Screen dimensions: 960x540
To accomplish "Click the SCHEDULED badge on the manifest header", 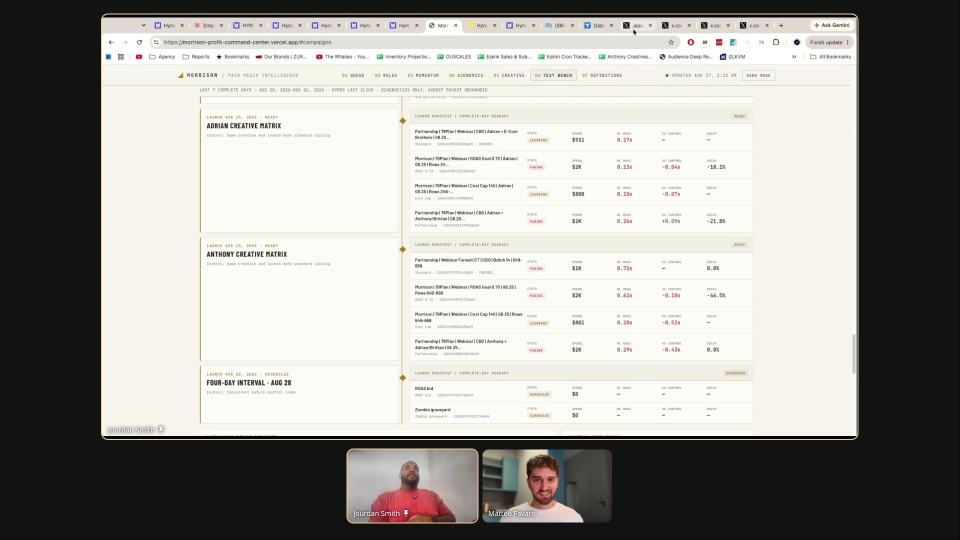I will (x=735, y=373).
